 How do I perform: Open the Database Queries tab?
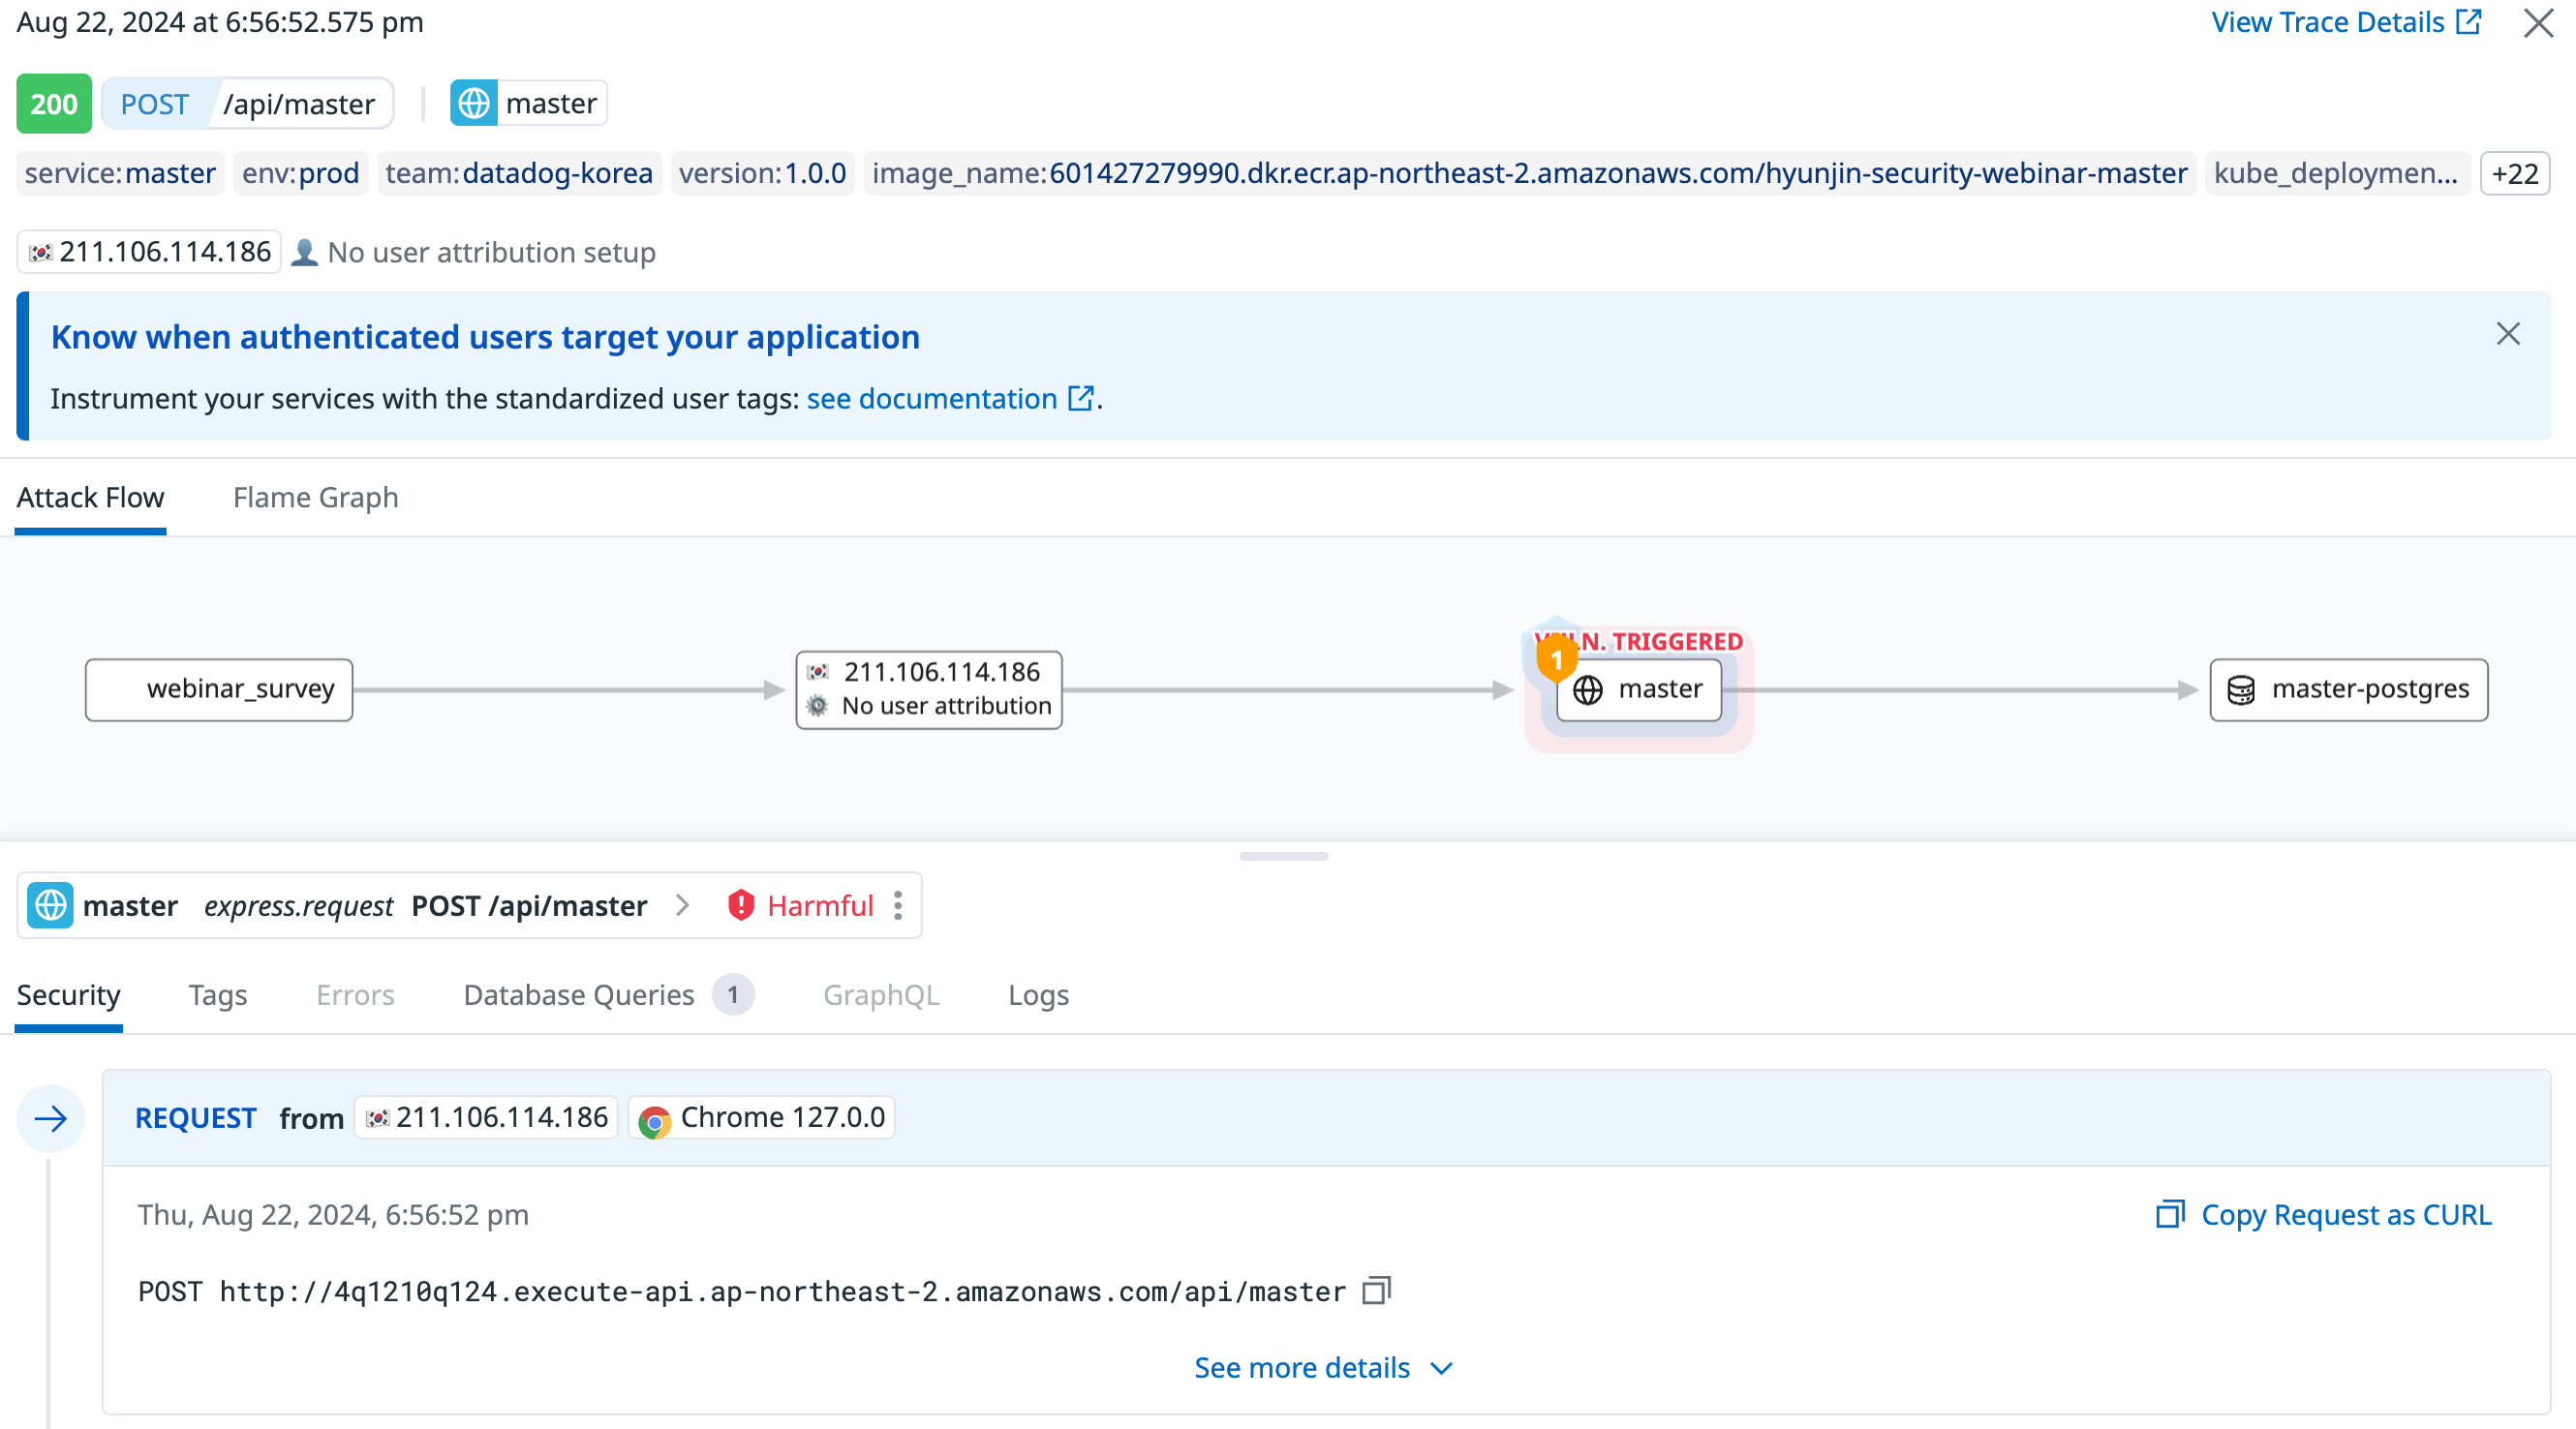coord(579,995)
